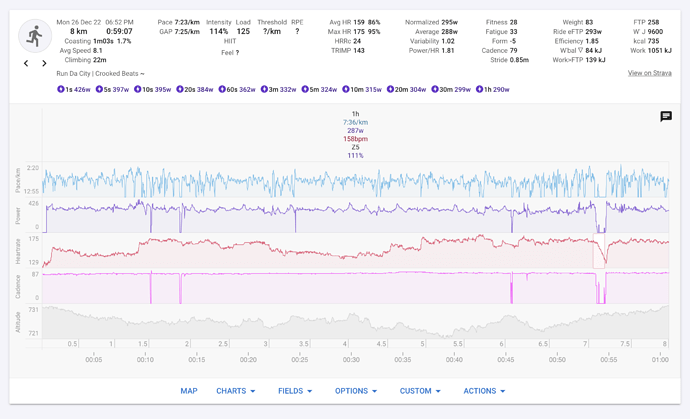Click the kcal 735 value
Viewport: 690px width, 419px height.
653,41
